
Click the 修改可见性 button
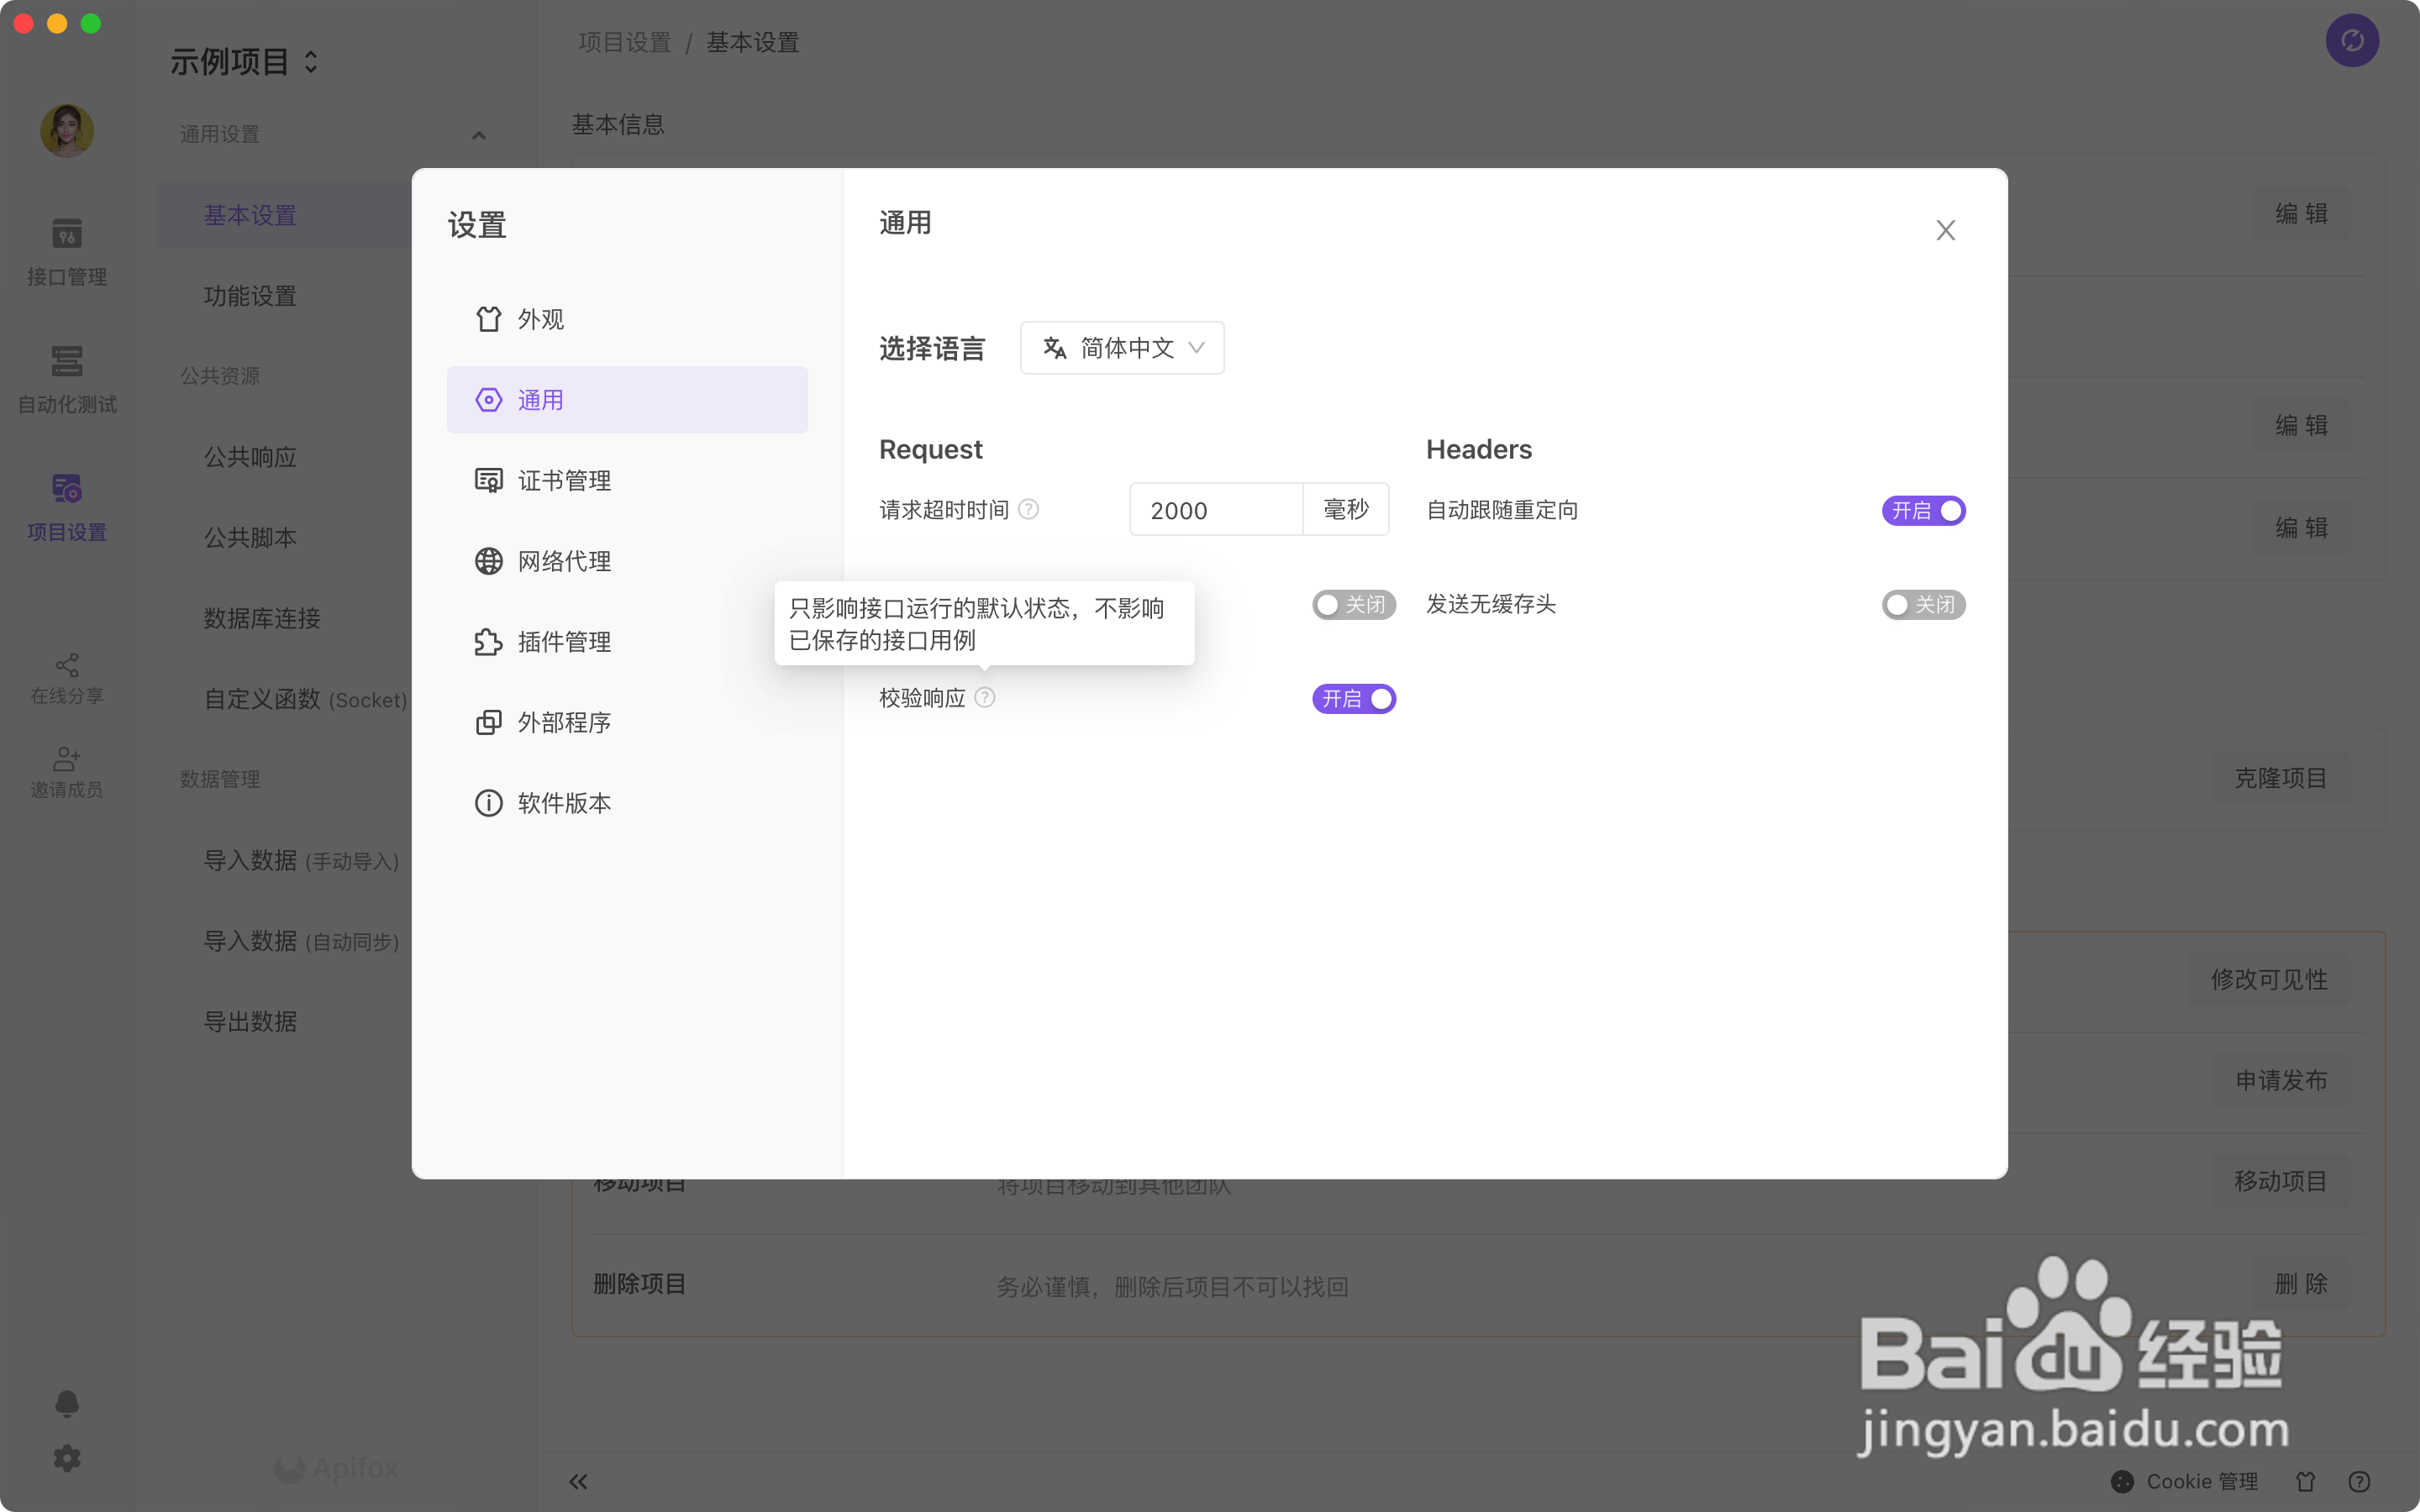click(x=2269, y=979)
